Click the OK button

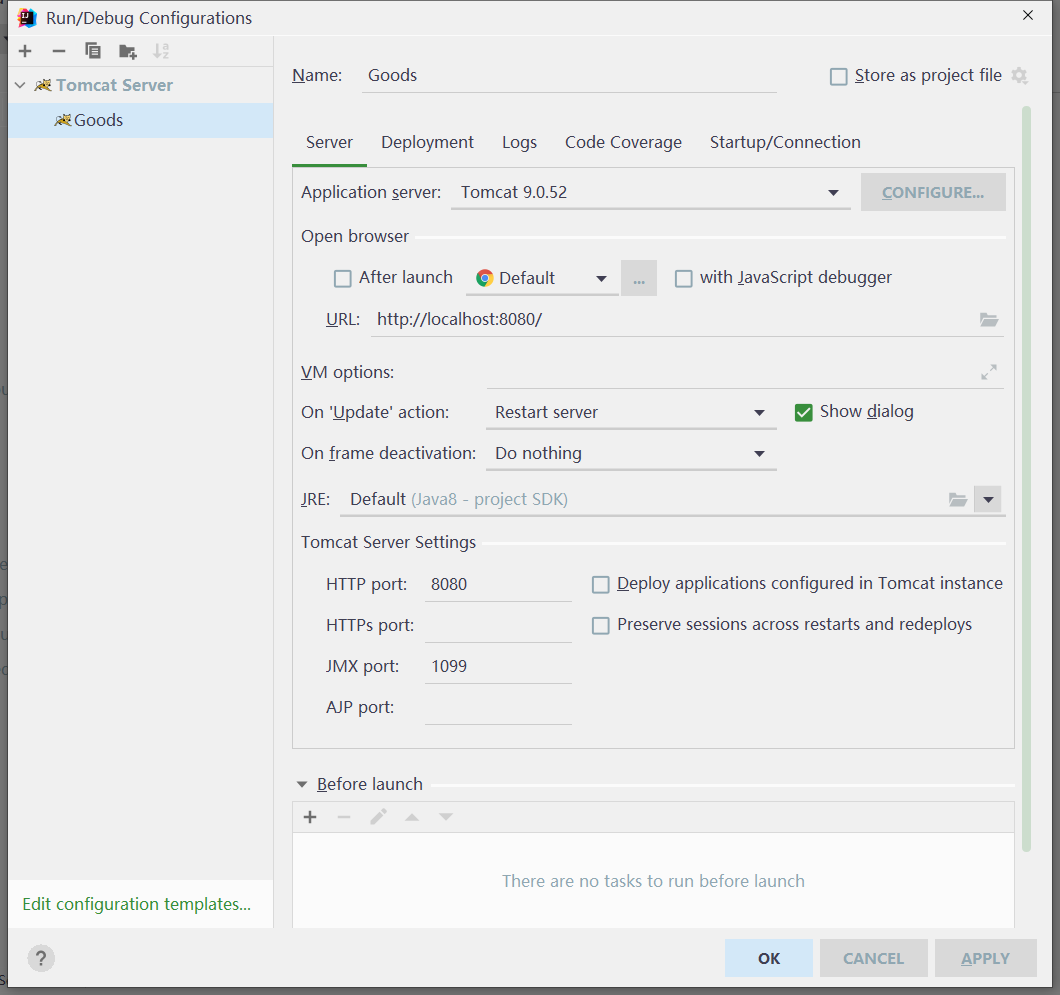pos(769,958)
